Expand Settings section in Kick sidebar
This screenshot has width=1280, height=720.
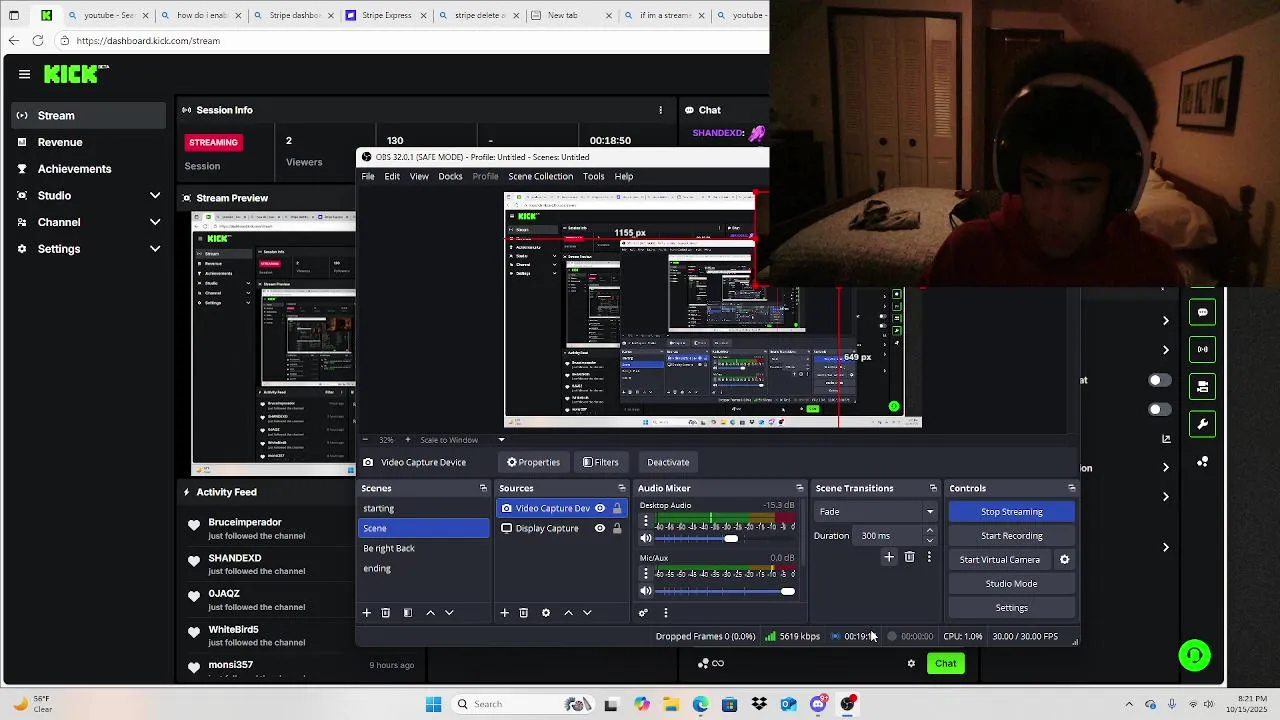(x=155, y=249)
